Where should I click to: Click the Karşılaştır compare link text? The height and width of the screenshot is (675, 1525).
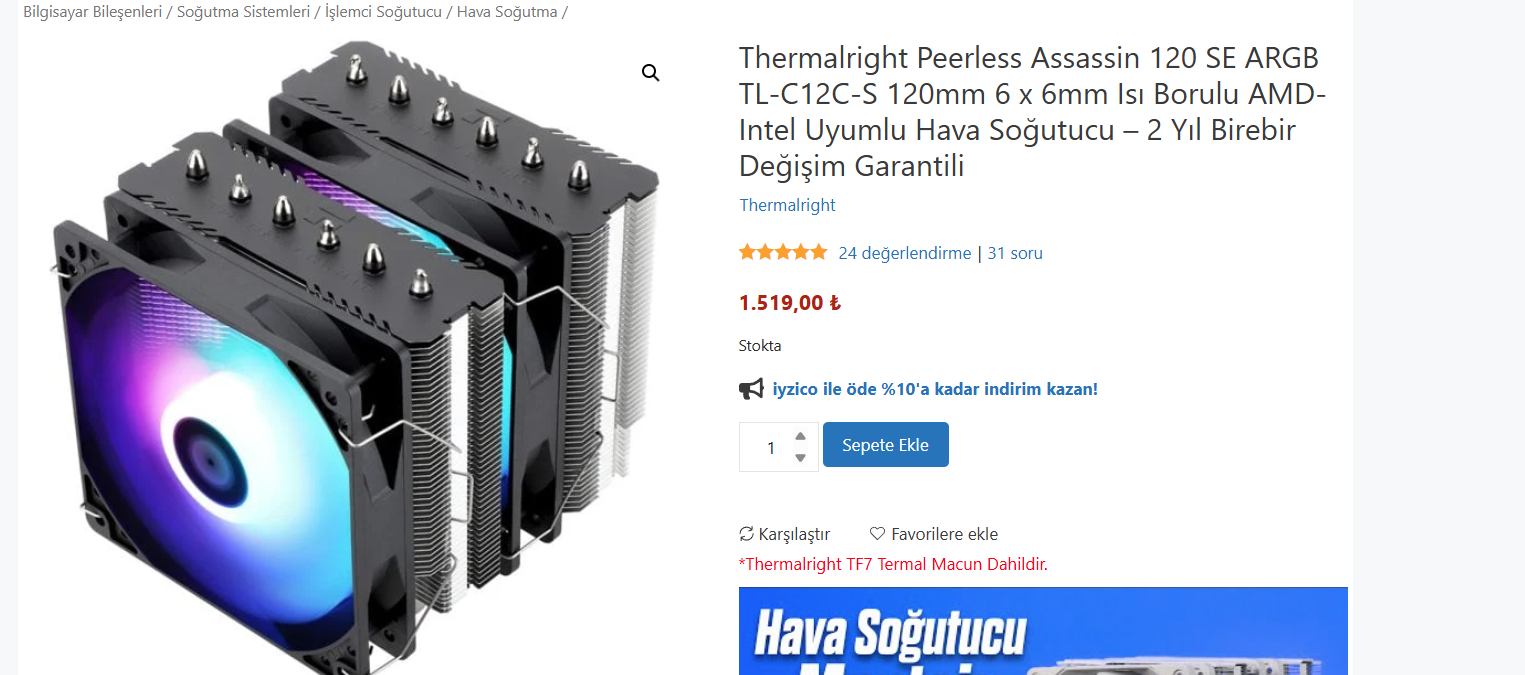click(x=794, y=534)
